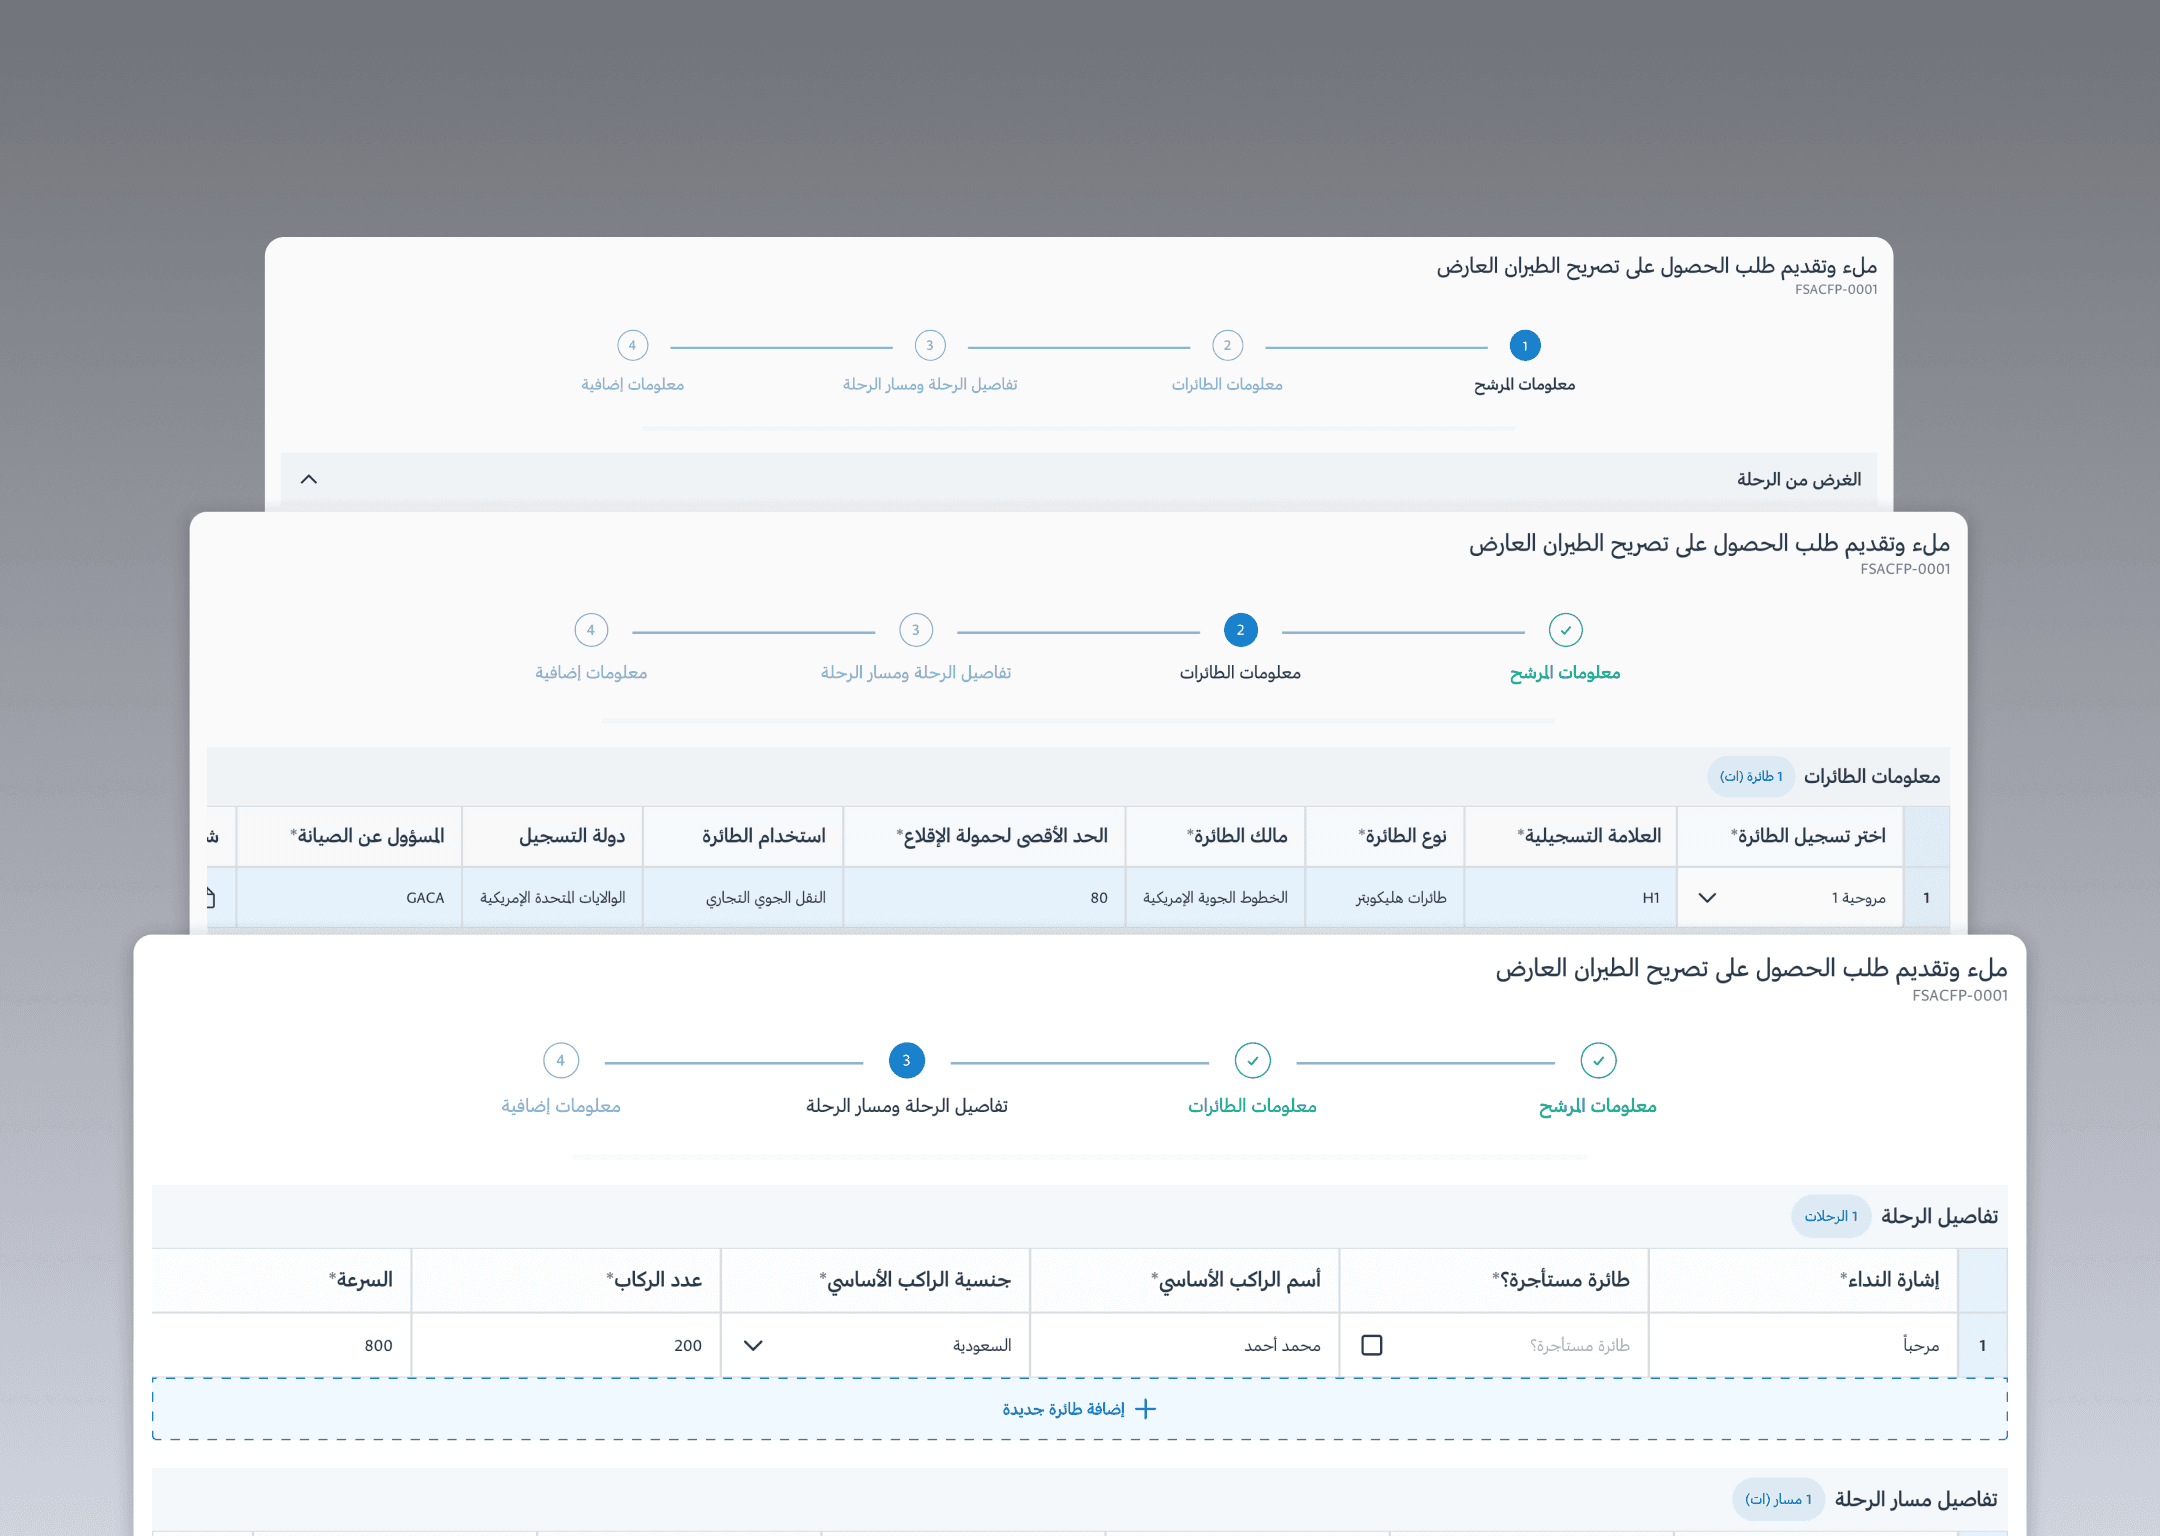Select the معلومات إضافية step label
2160x1536 pixels.
[561, 1106]
